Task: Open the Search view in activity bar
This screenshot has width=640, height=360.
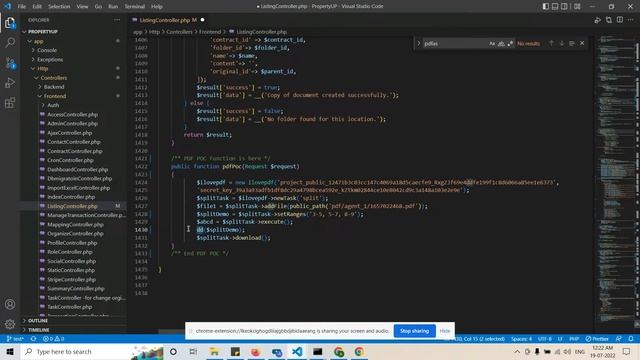Action: coord(10,42)
